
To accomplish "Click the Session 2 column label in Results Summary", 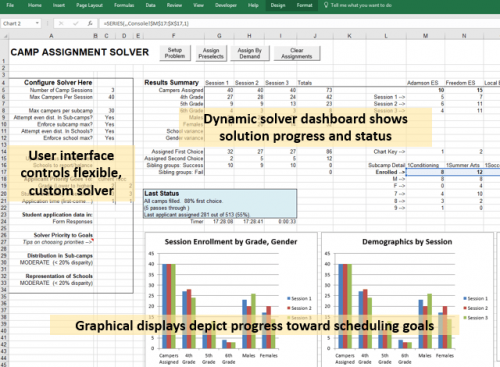I will [x=247, y=83].
